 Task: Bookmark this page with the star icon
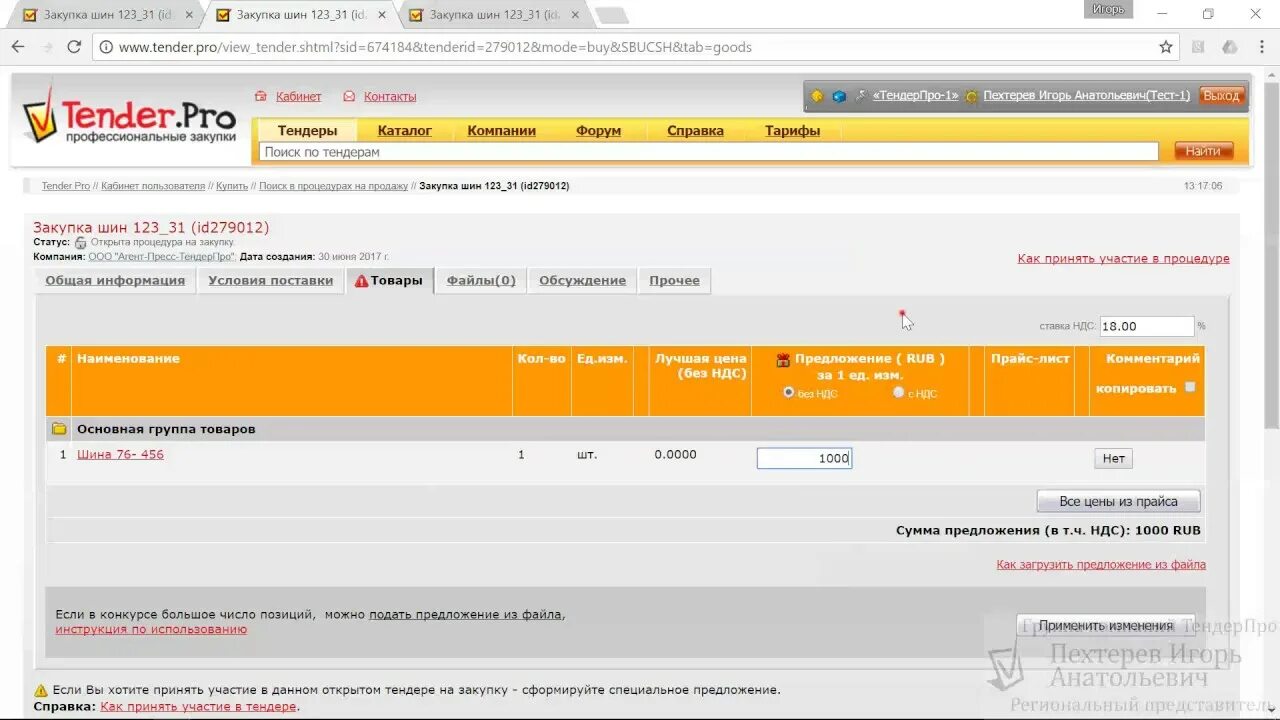(1166, 47)
